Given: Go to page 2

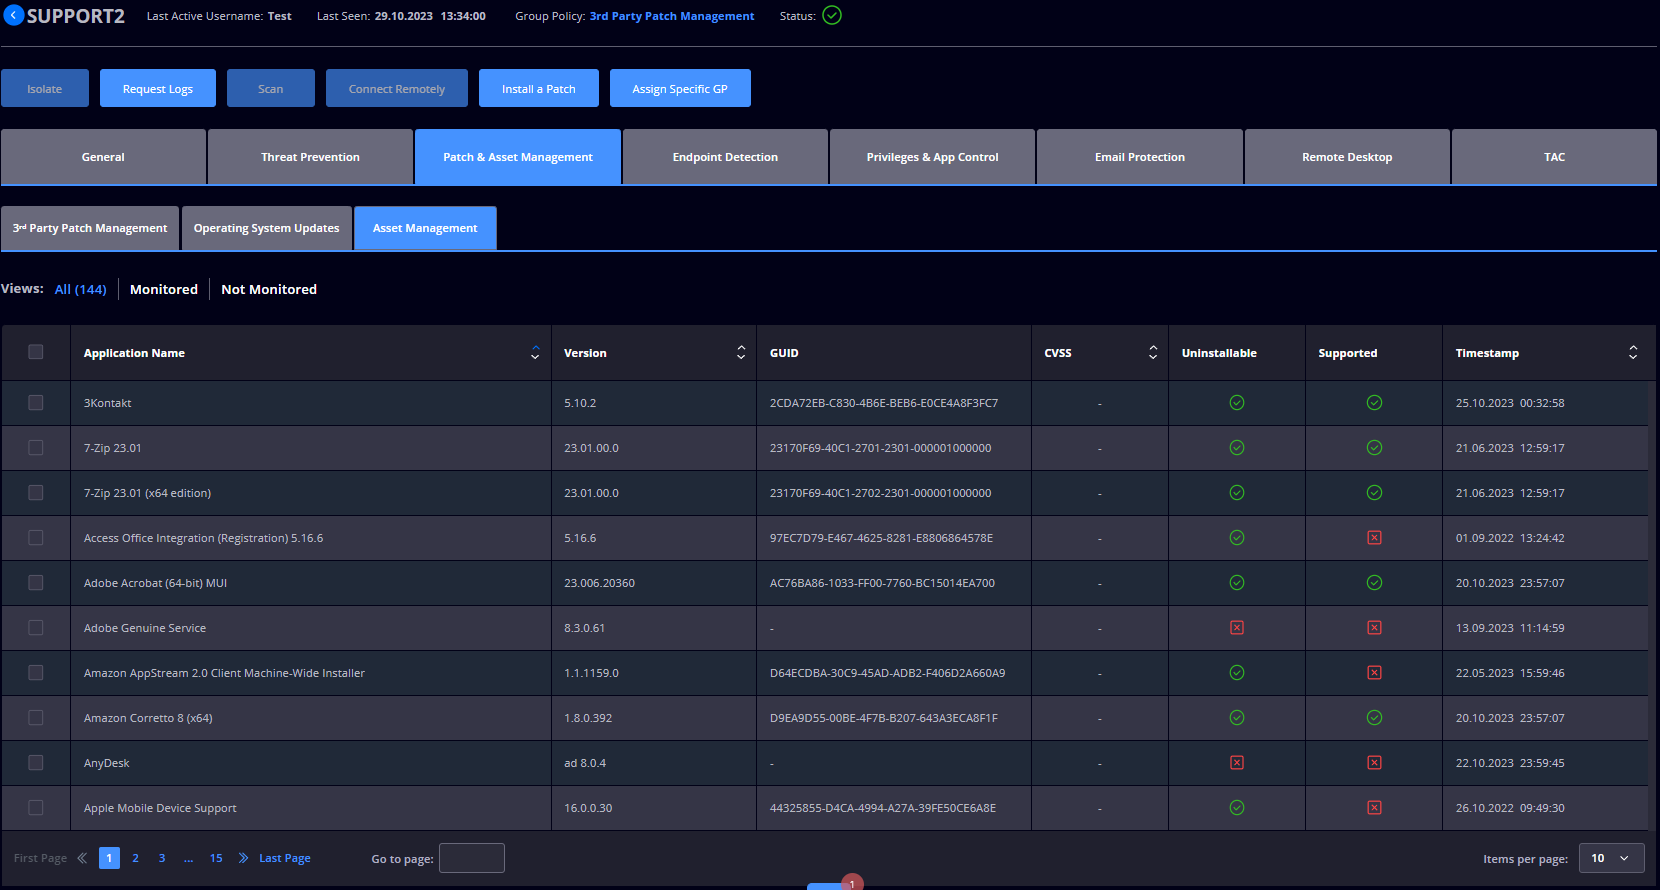Looking at the screenshot, I should 135,858.
